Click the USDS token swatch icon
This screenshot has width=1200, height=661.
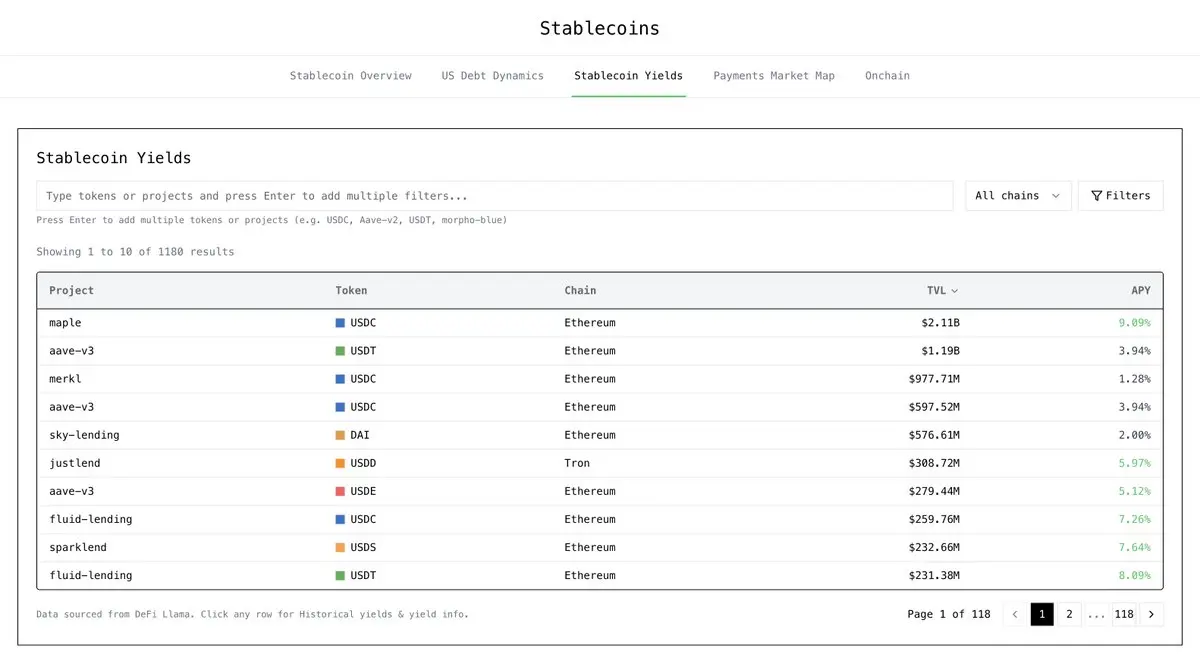pos(340,547)
